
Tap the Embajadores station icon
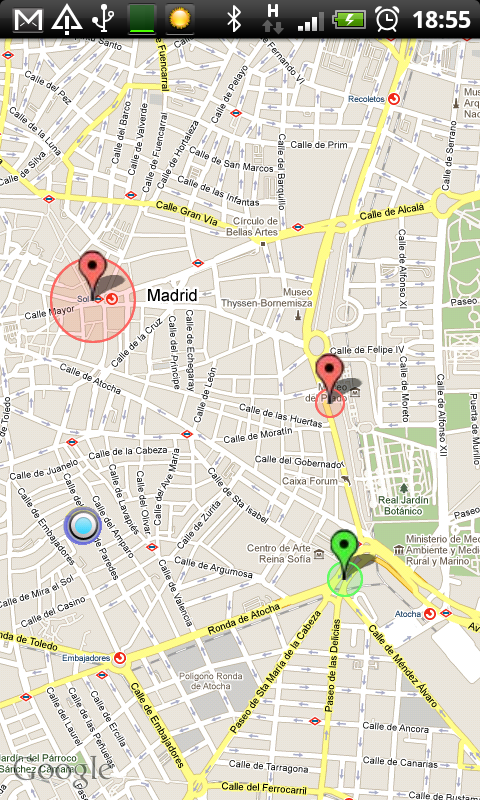coord(119,658)
